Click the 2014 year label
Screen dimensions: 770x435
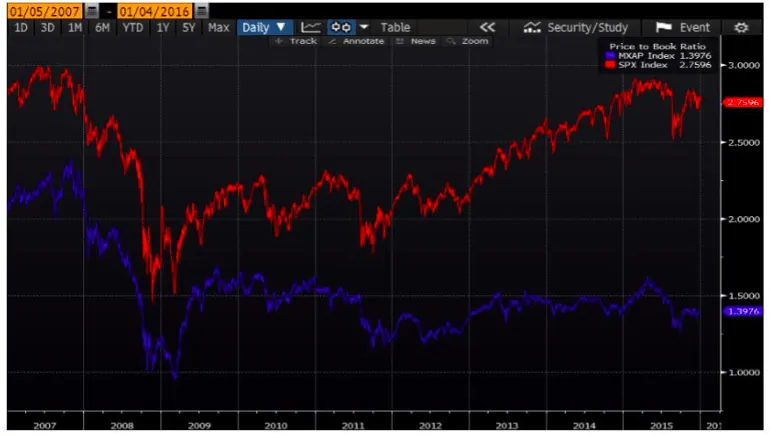584,426
